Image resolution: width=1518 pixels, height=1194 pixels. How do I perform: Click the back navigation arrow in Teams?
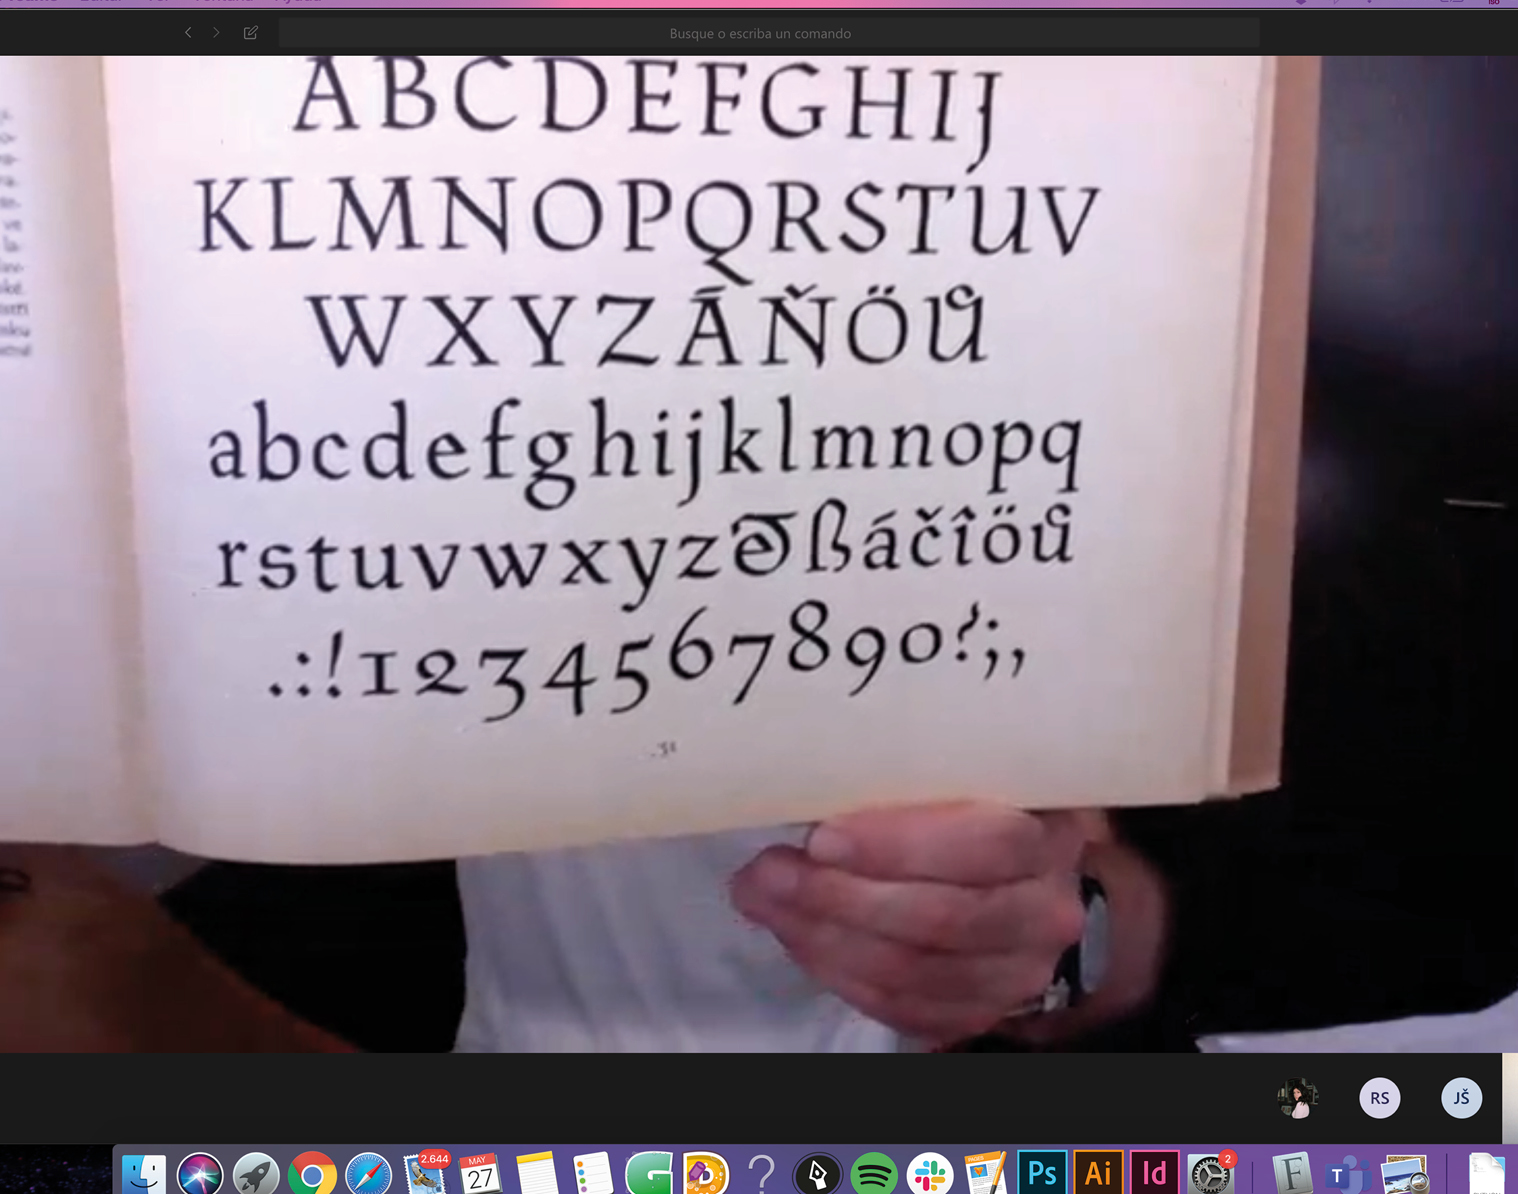pos(188,33)
